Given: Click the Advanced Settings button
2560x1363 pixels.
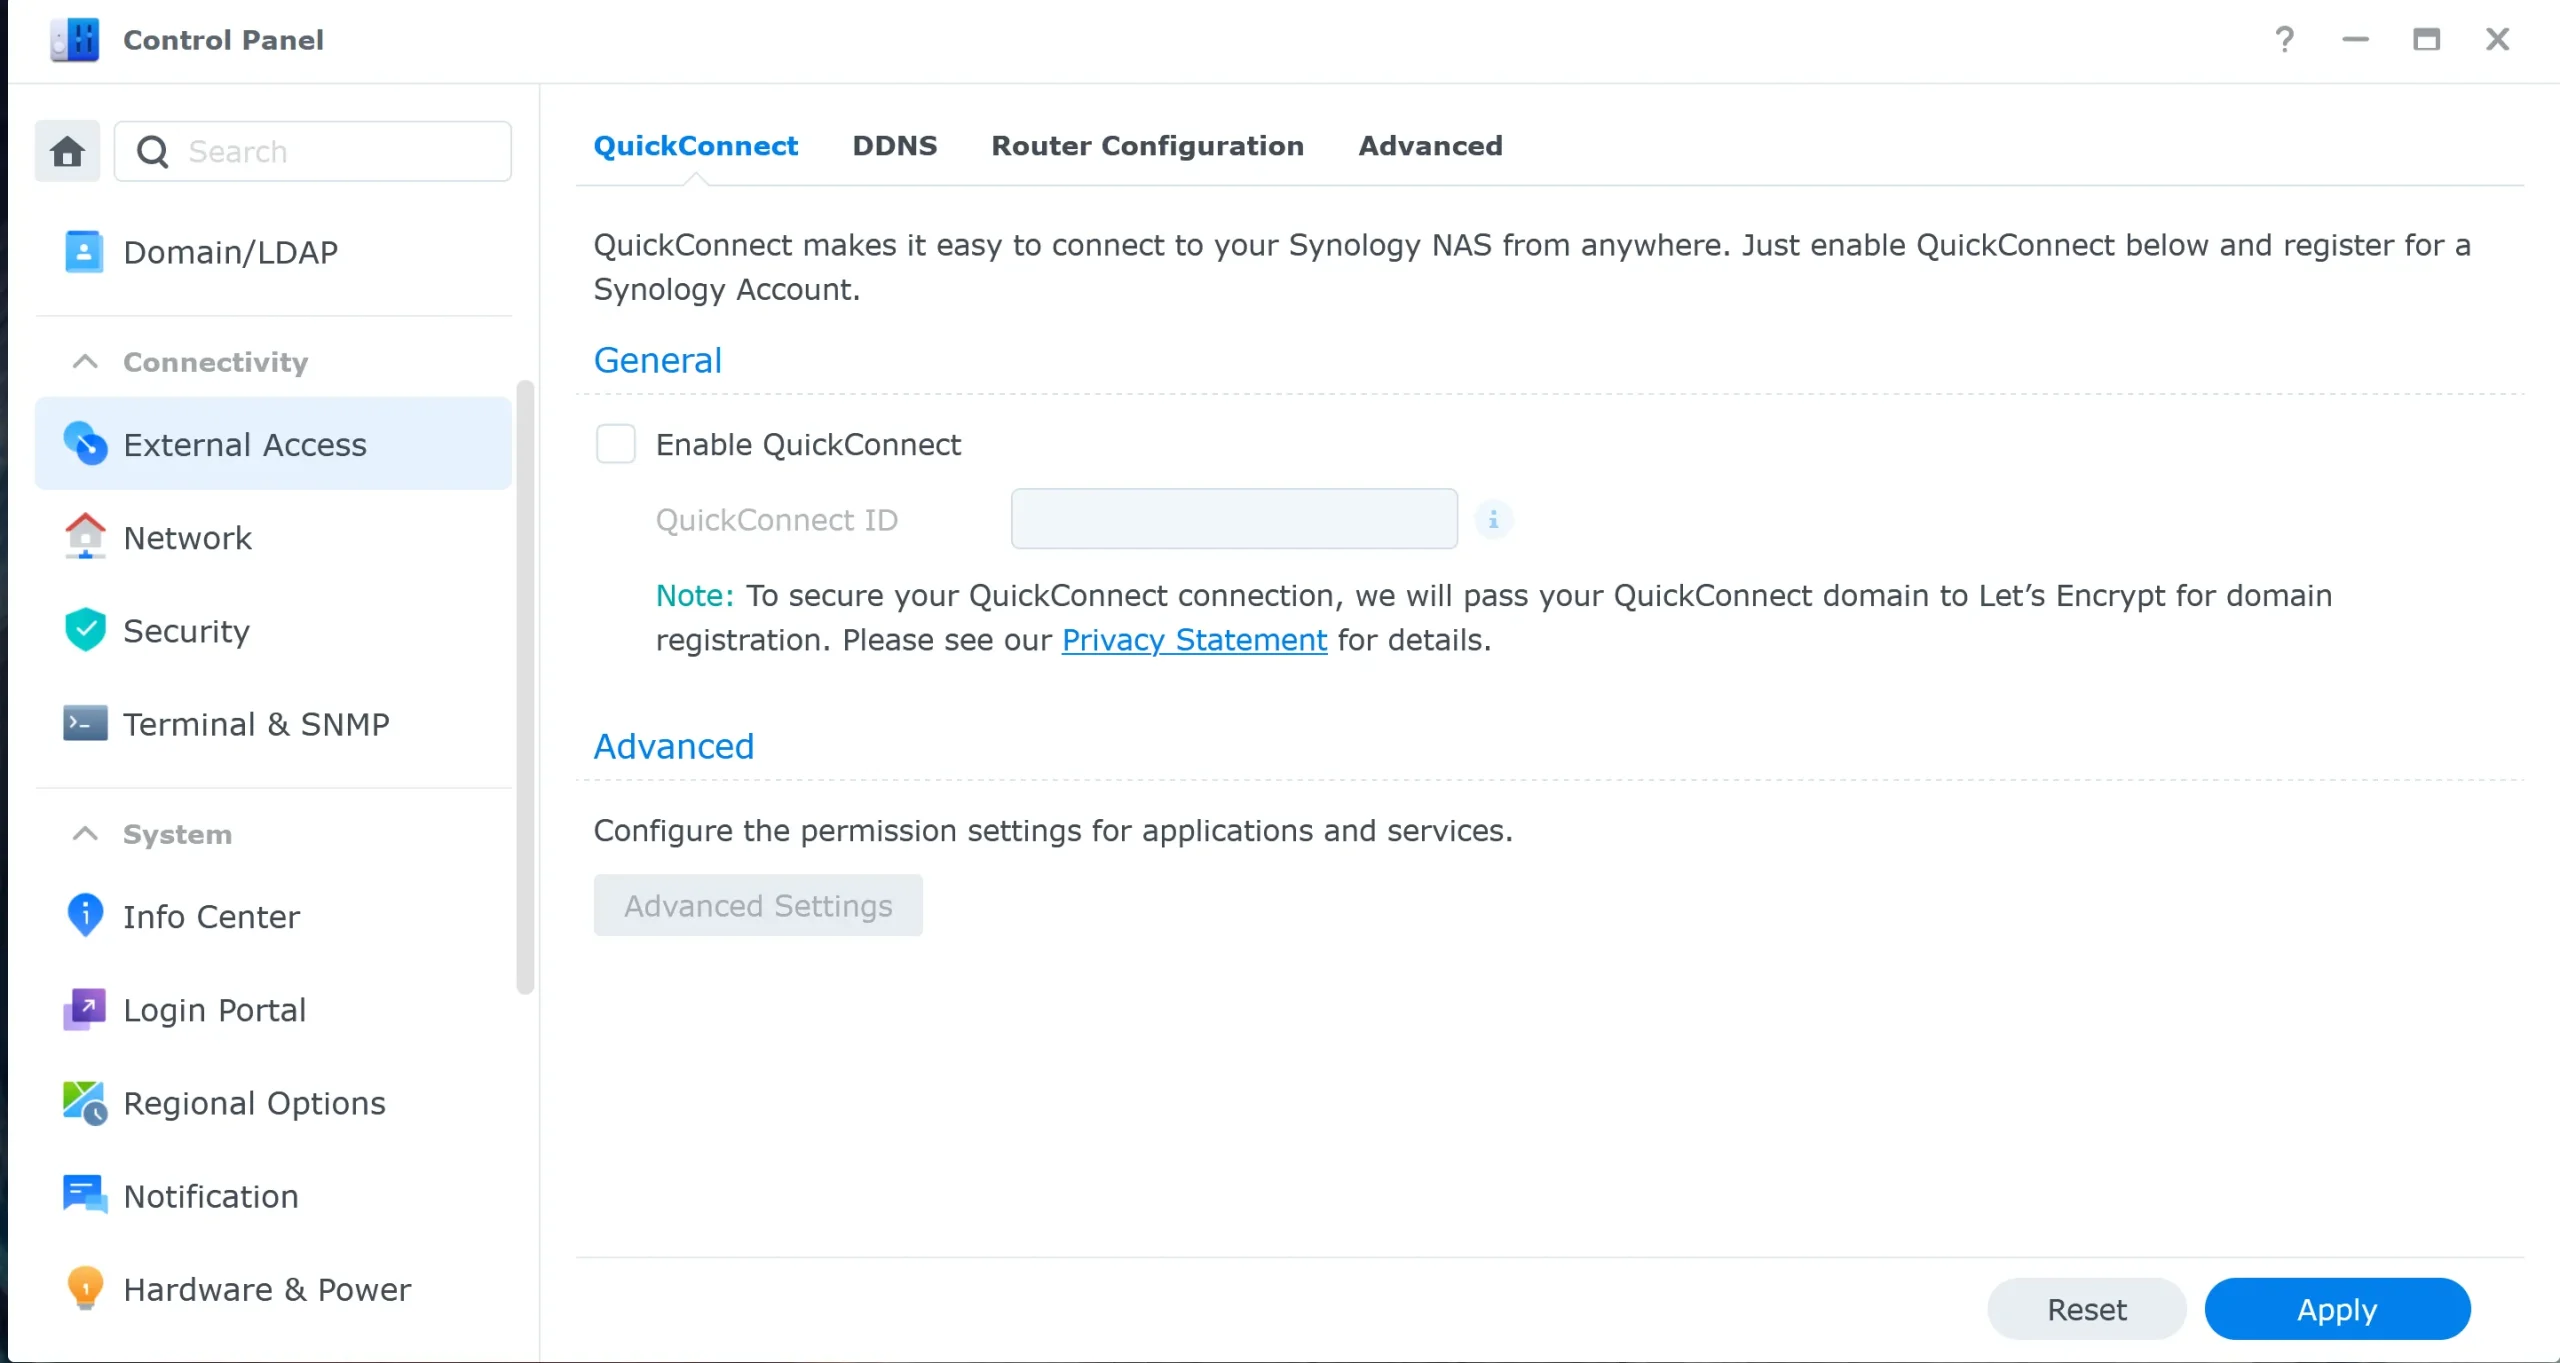Looking at the screenshot, I should [x=758, y=905].
